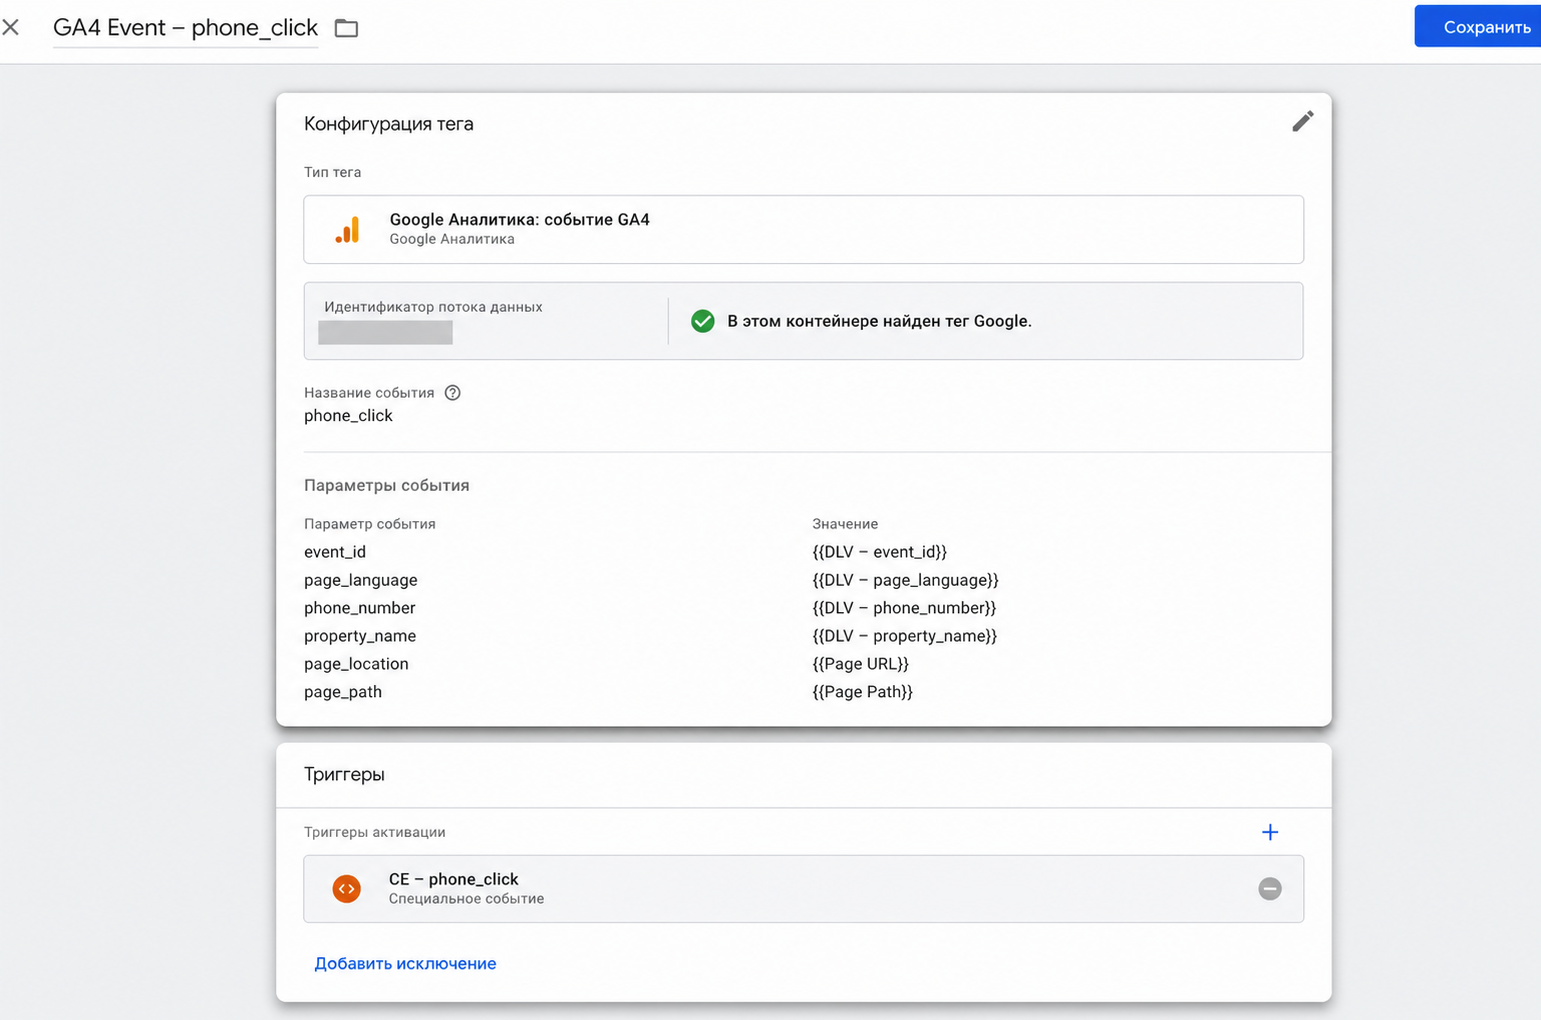Rename tag title GA4 Event – phone_click

point(185,28)
